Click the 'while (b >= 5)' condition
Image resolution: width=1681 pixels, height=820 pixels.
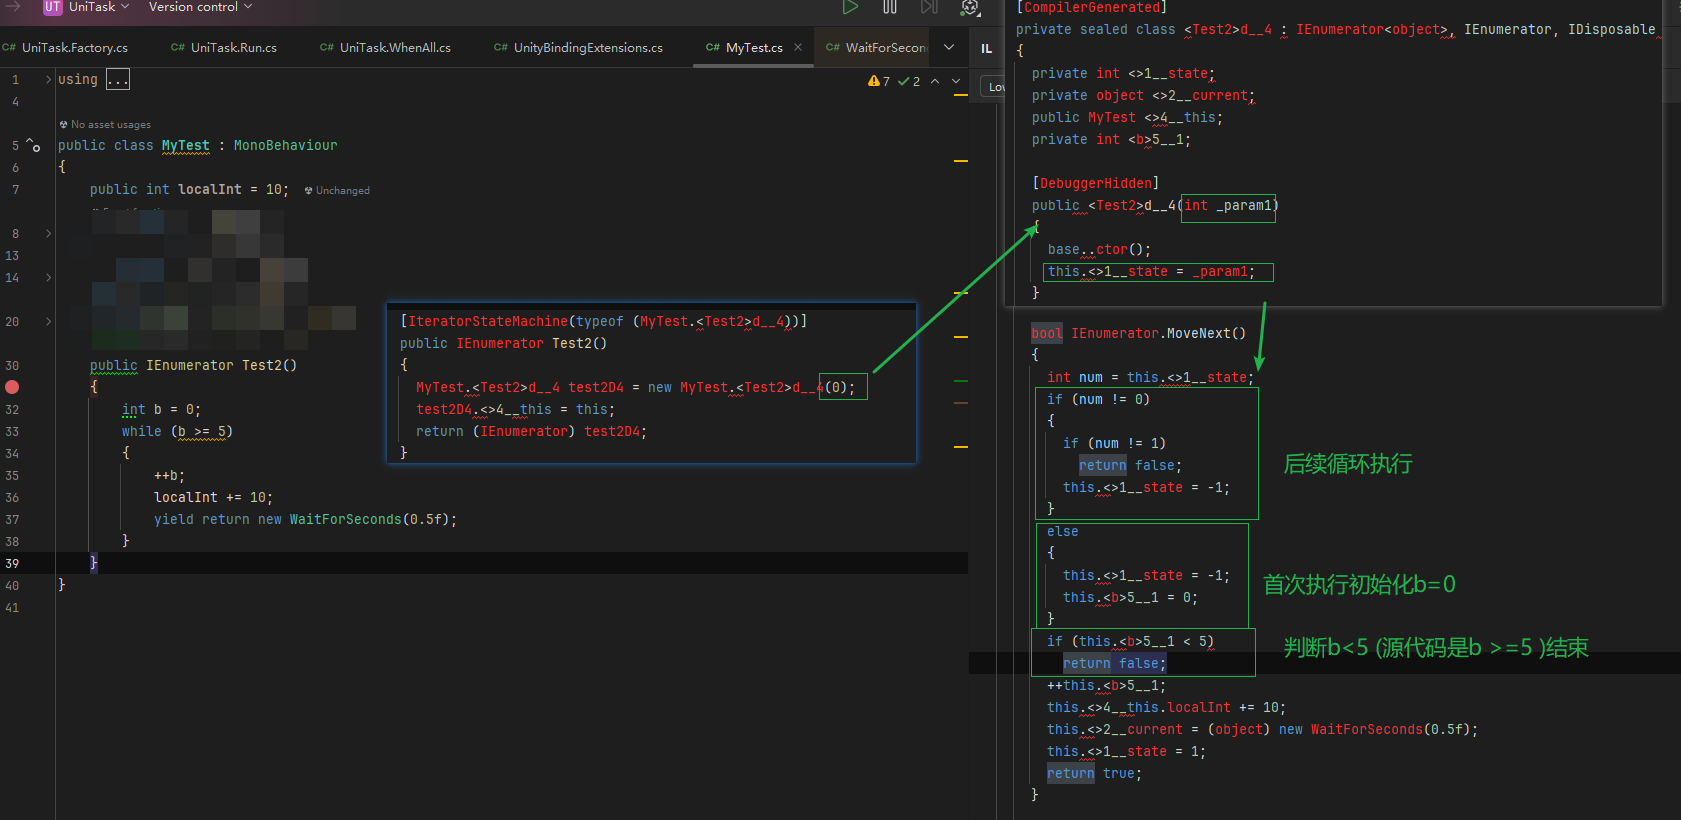click(x=177, y=431)
